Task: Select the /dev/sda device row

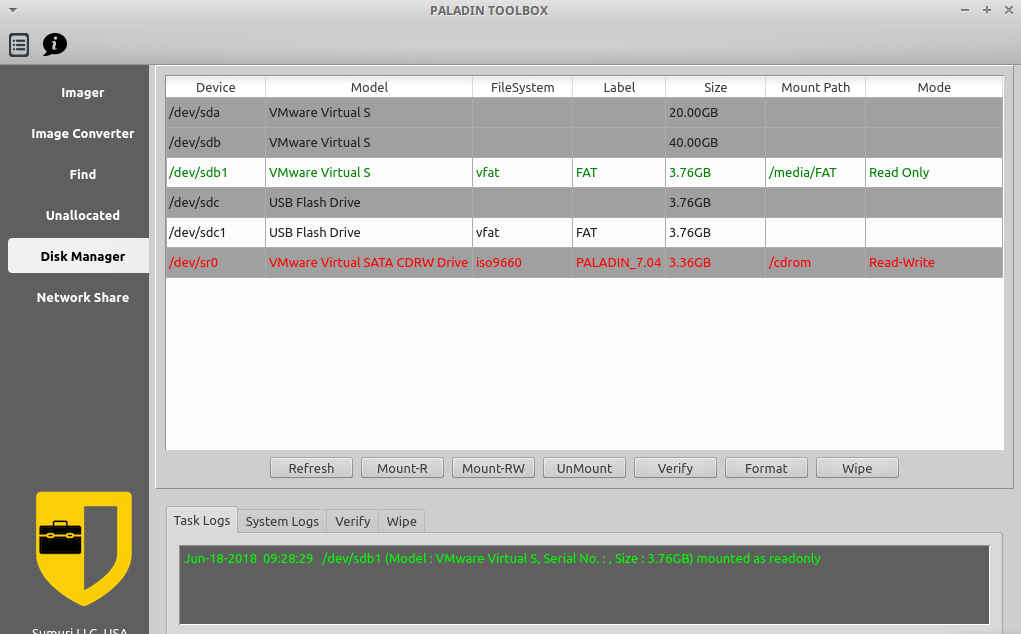Action: 584,113
